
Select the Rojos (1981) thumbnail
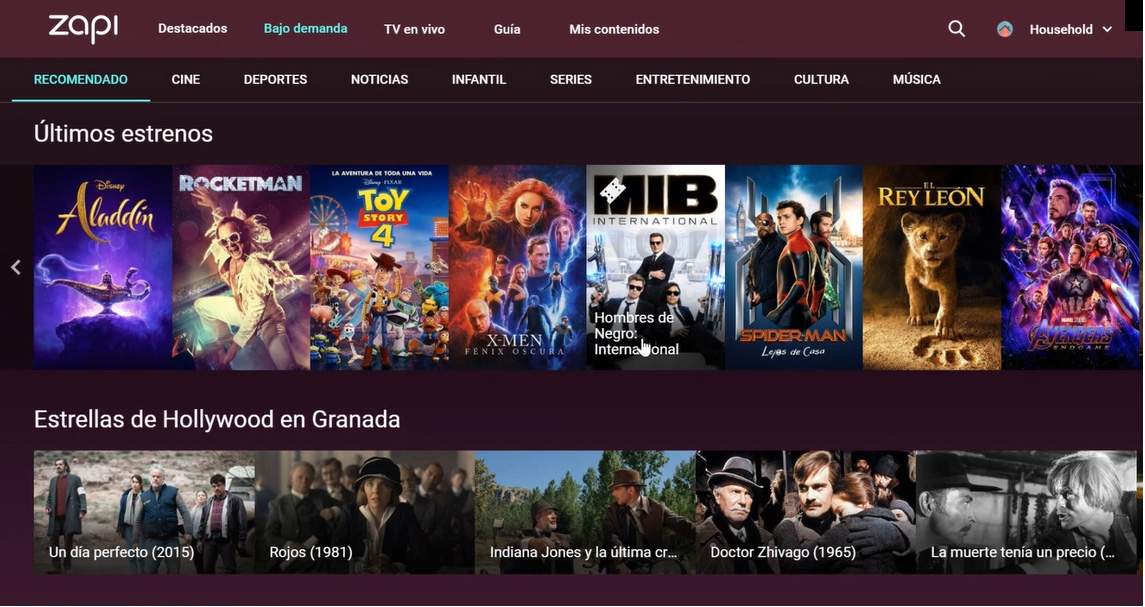click(x=364, y=512)
